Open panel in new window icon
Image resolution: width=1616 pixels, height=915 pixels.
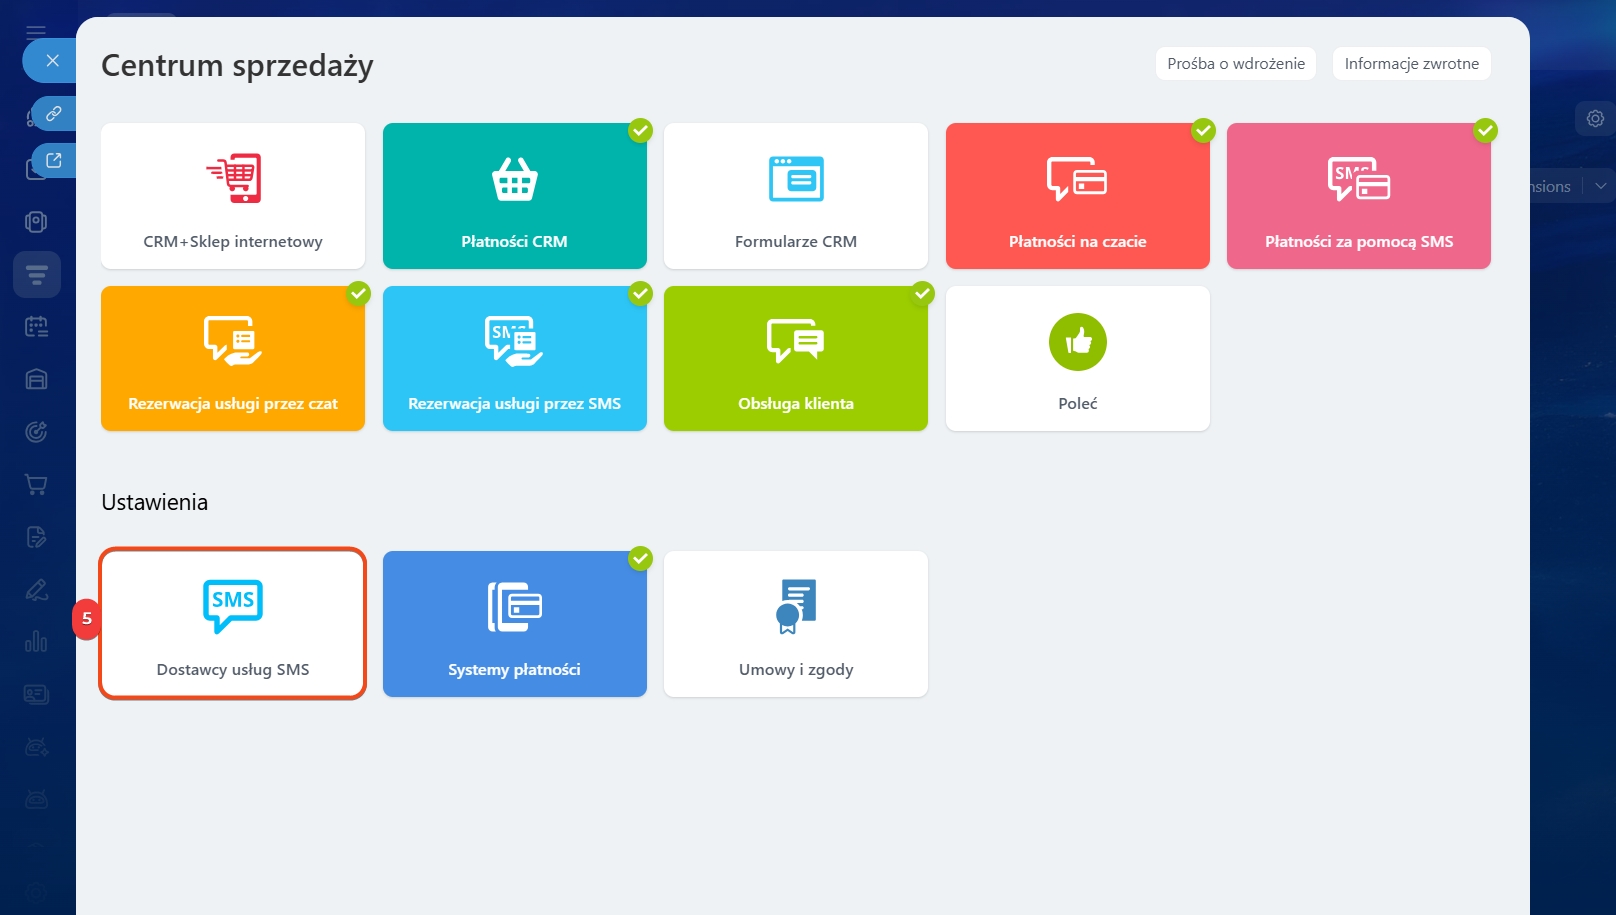click(x=54, y=160)
